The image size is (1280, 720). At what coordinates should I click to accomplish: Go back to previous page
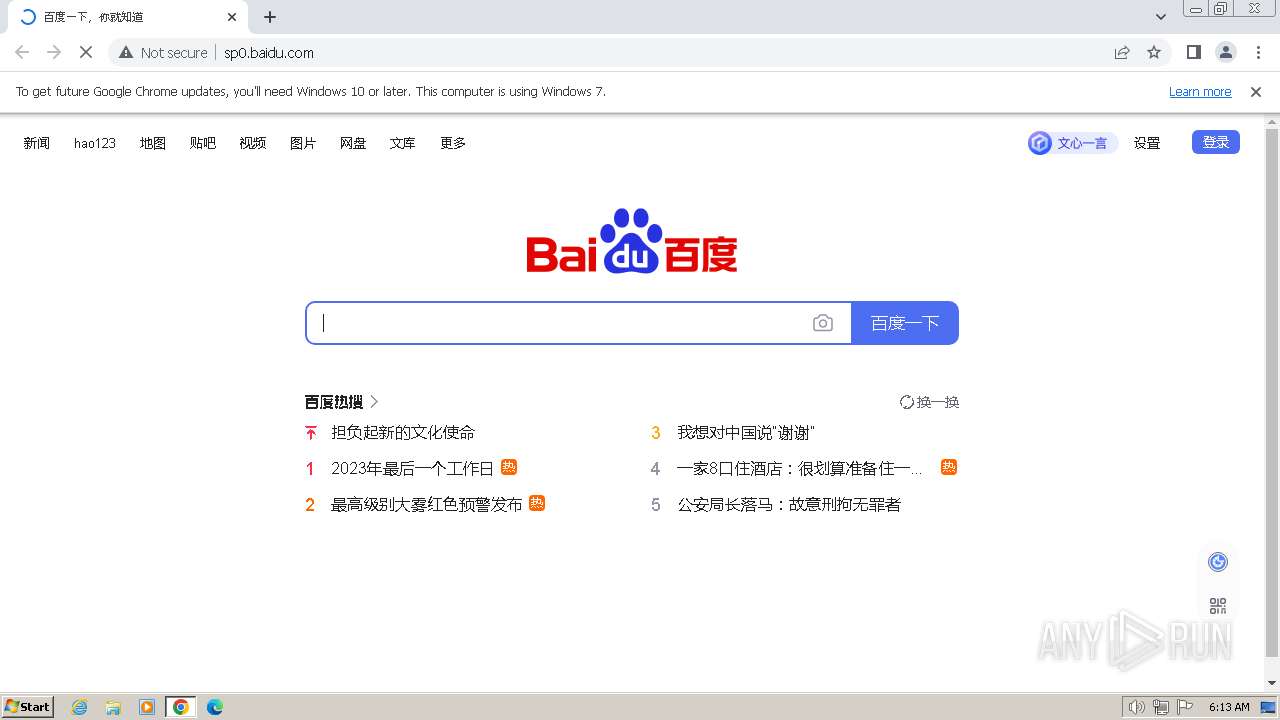(x=22, y=52)
